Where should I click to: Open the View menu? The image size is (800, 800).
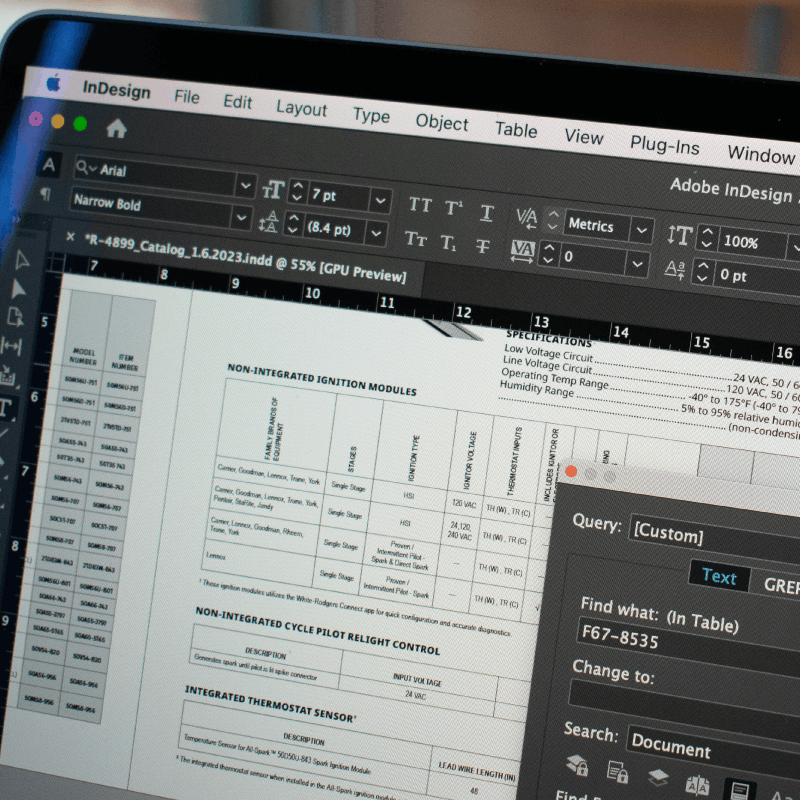tap(584, 137)
